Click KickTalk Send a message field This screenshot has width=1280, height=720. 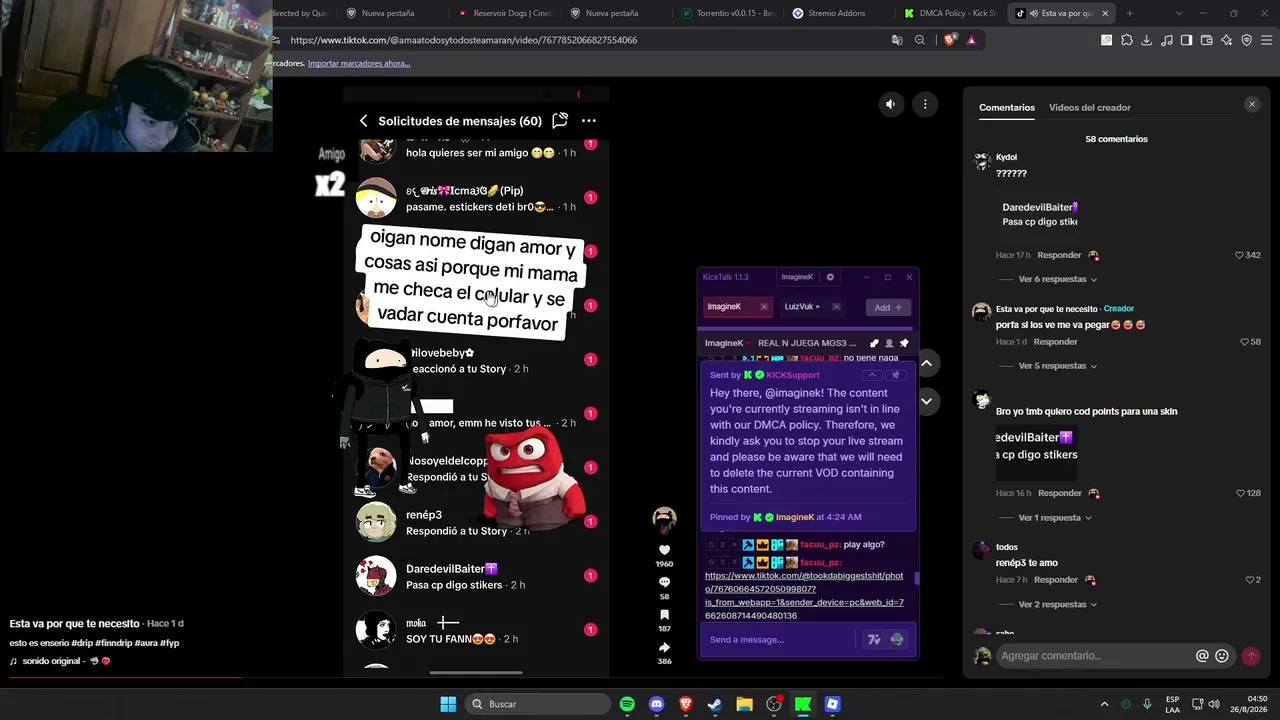(778, 640)
